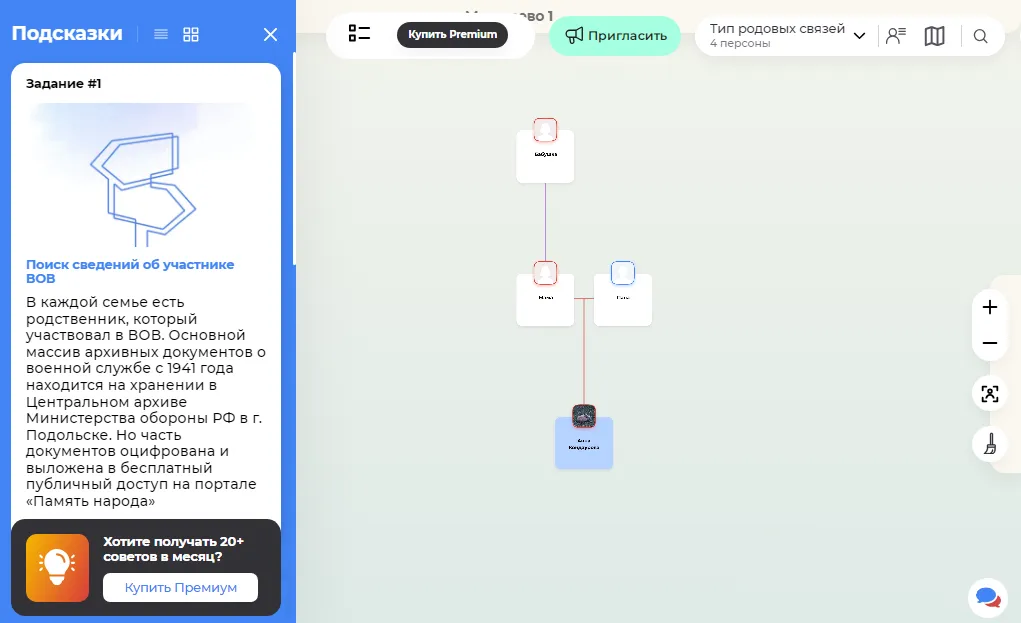This screenshot has height=623, width=1021.
Task: Close the Подсказки panel
Action: [x=270, y=34]
